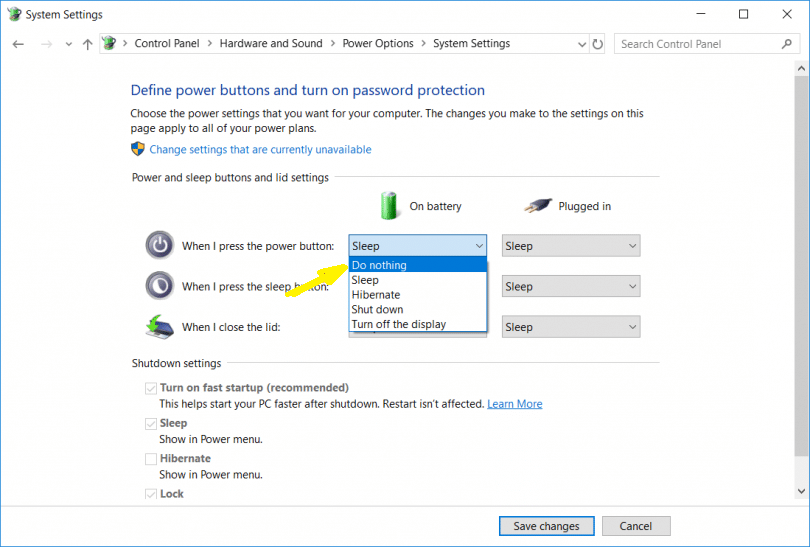Go up one level with up arrow

coord(87,44)
